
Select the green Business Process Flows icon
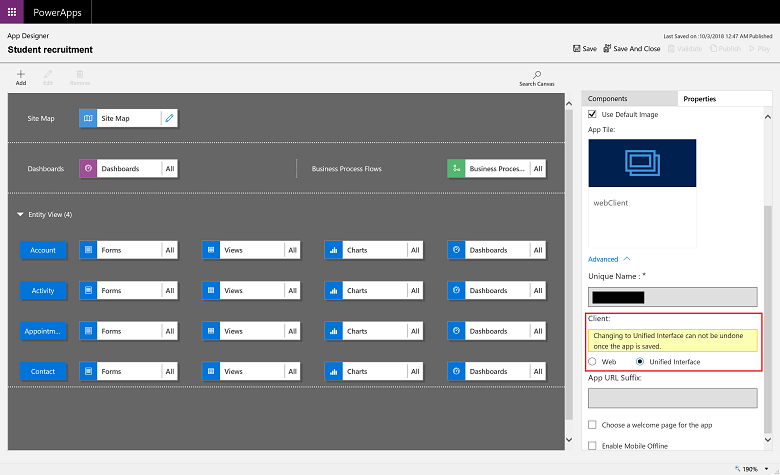click(457, 169)
